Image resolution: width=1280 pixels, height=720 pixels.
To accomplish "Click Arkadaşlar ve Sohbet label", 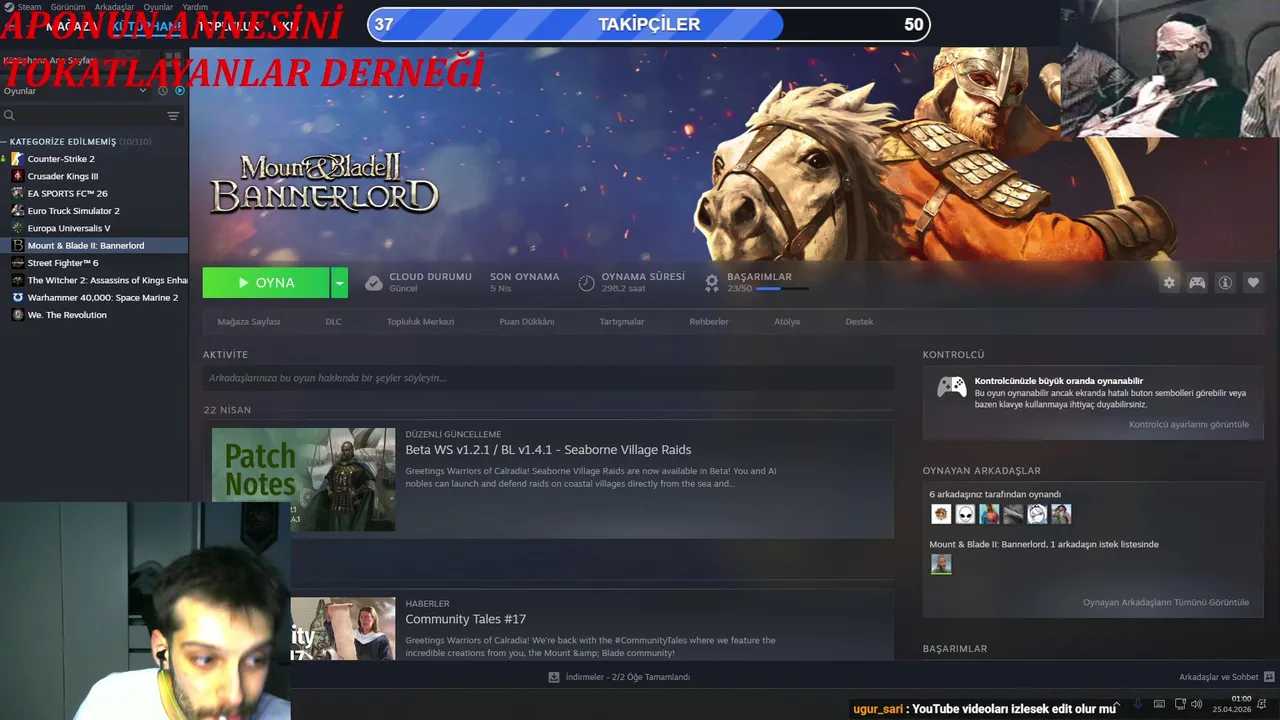I will click(x=1219, y=677).
